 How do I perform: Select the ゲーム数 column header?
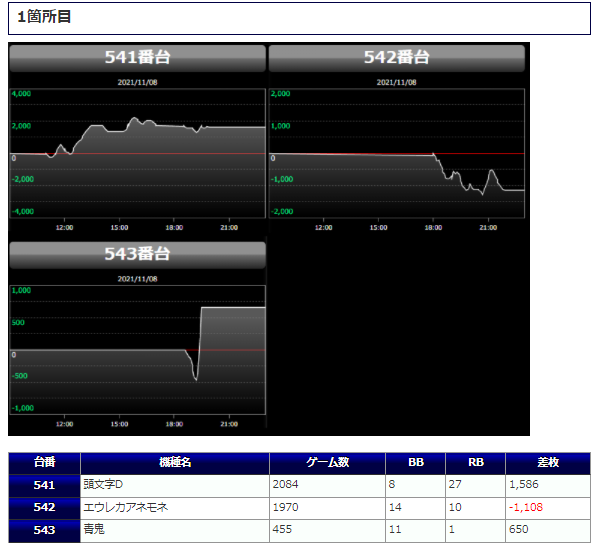pos(328,463)
